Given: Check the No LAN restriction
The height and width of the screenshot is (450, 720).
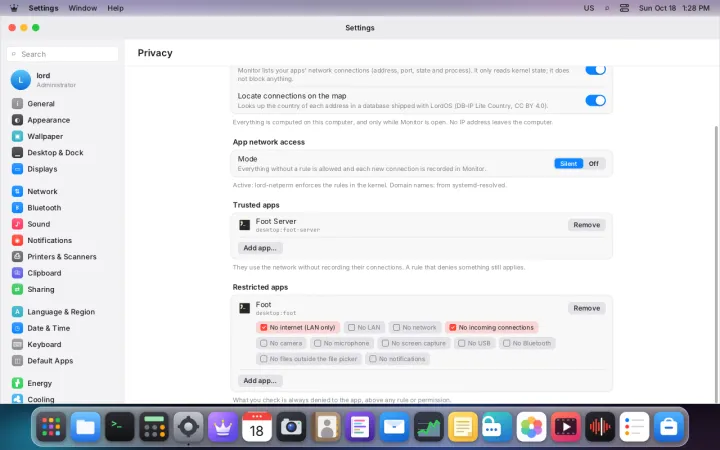Looking at the screenshot, I should [364, 327].
